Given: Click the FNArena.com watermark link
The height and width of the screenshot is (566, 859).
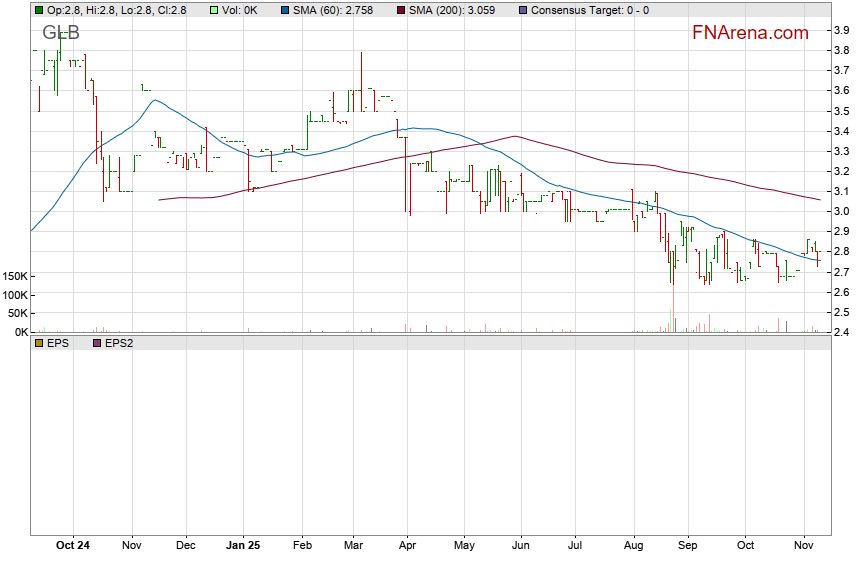Looking at the screenshot, I should (750, 33).
